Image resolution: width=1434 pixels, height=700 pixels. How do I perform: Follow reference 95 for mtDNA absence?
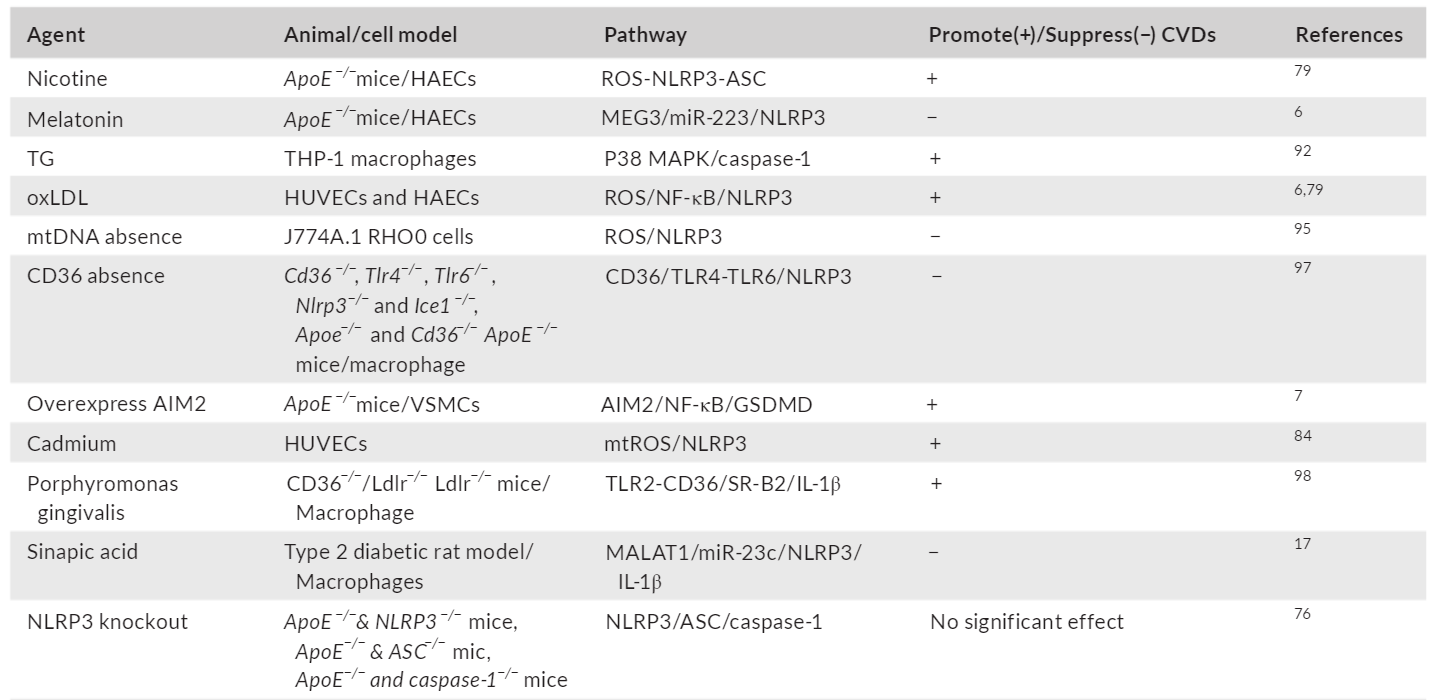coord(1302,229)
